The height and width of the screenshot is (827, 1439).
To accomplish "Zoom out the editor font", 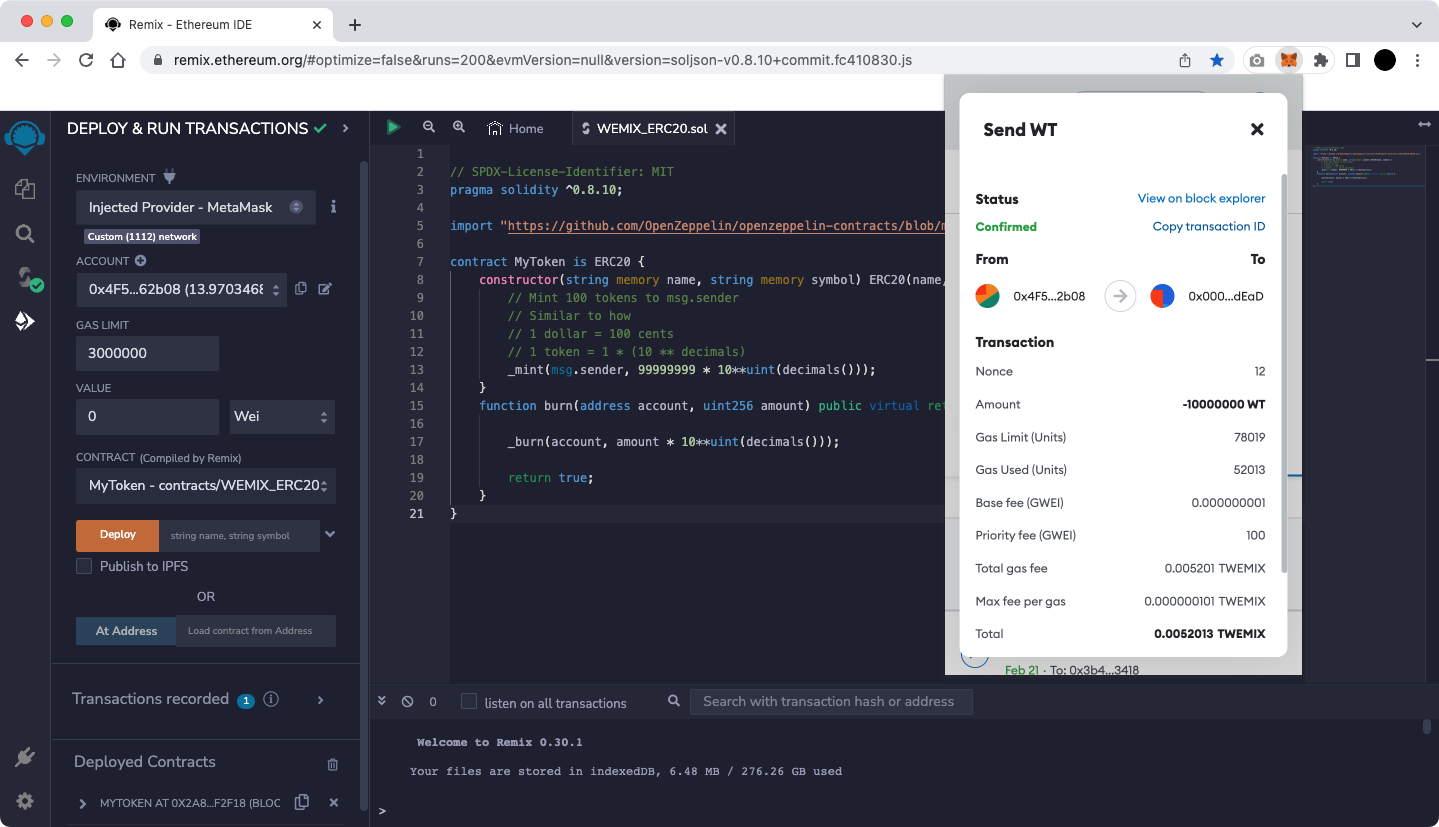I will point(429,127).
